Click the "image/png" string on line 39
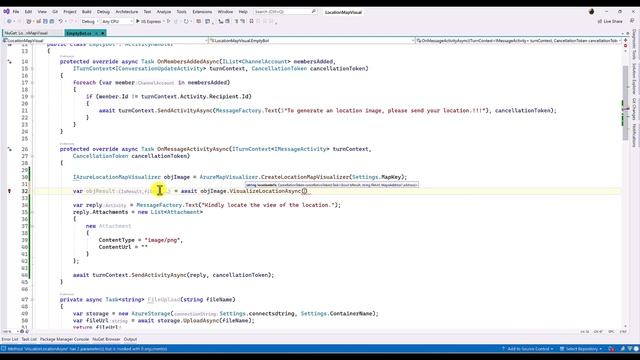640x360 pixels. pyautogui.click(x=162, y=240)
